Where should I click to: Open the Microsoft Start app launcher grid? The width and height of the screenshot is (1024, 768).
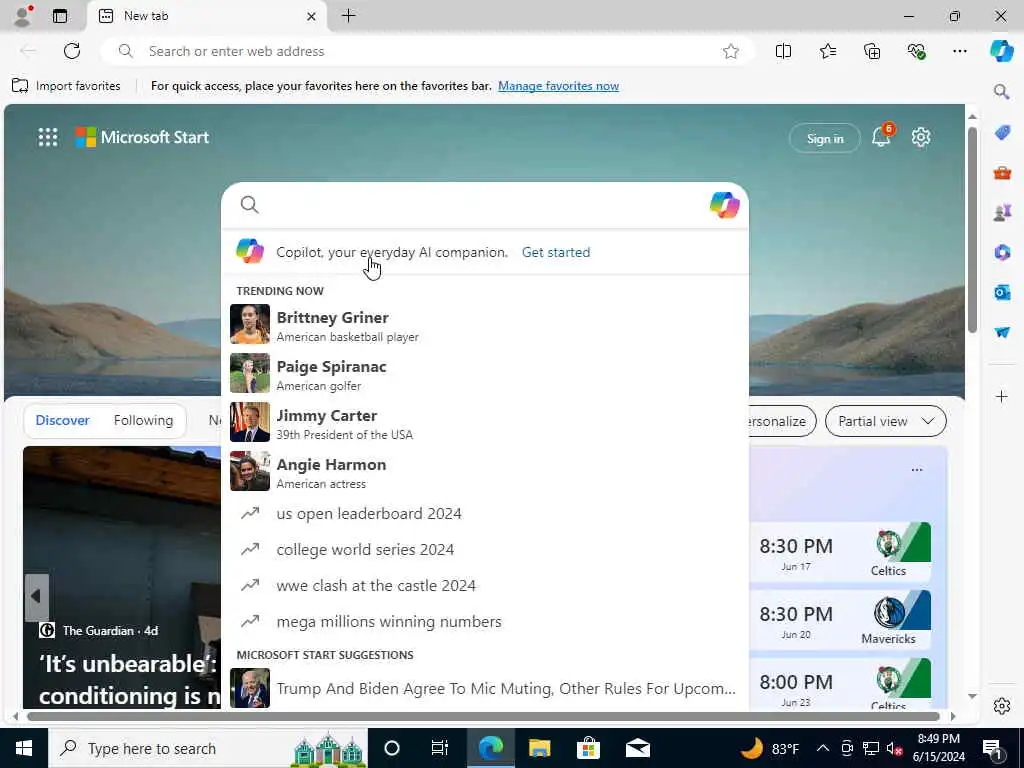48,137
